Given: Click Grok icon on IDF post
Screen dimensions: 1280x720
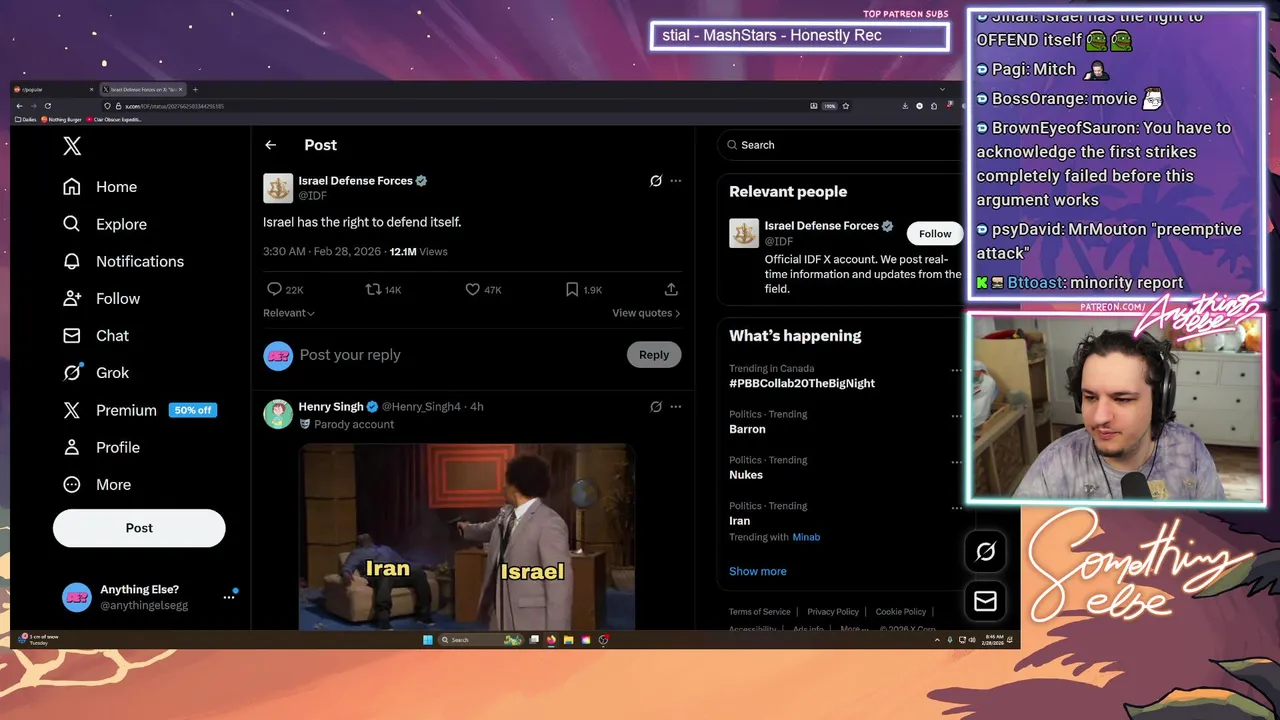Looking at the screenshot, I should [x=656, y=181].
